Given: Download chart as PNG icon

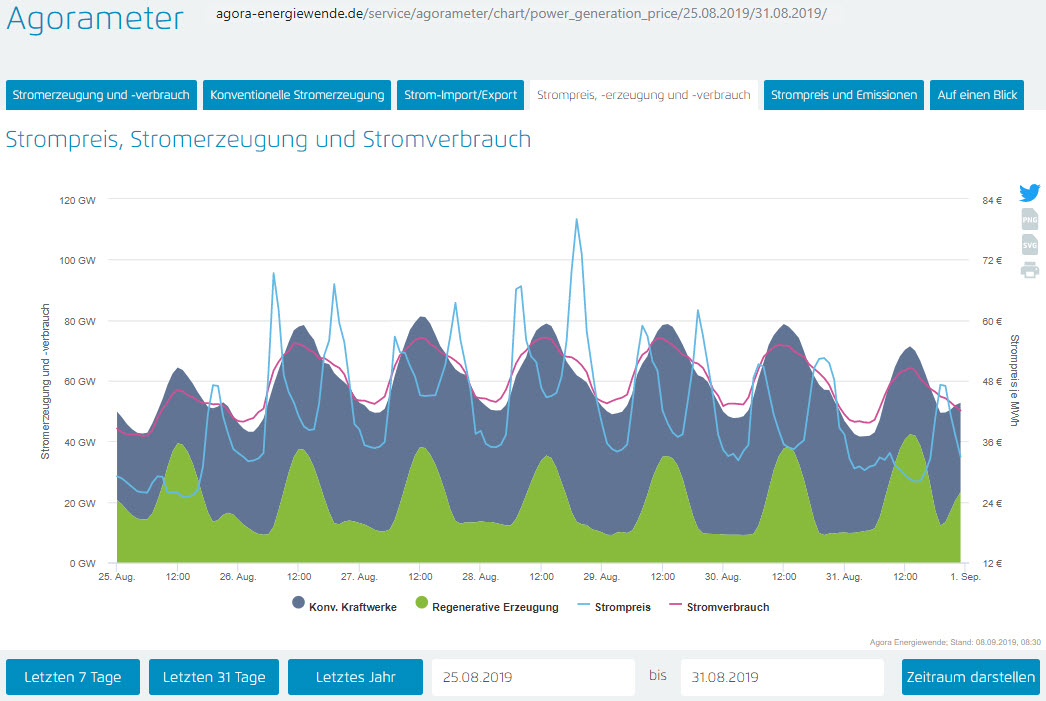Looking at the screenshot, I should click(x=1029, y=220).
